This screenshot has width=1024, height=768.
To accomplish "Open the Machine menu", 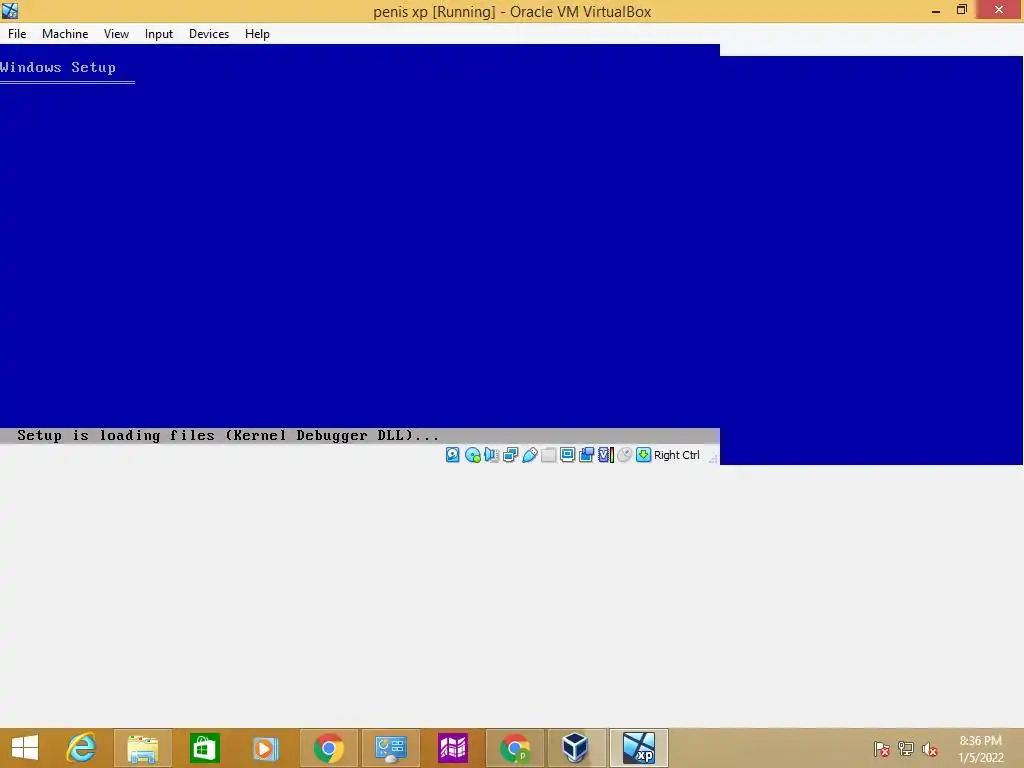I will (65, 34).
